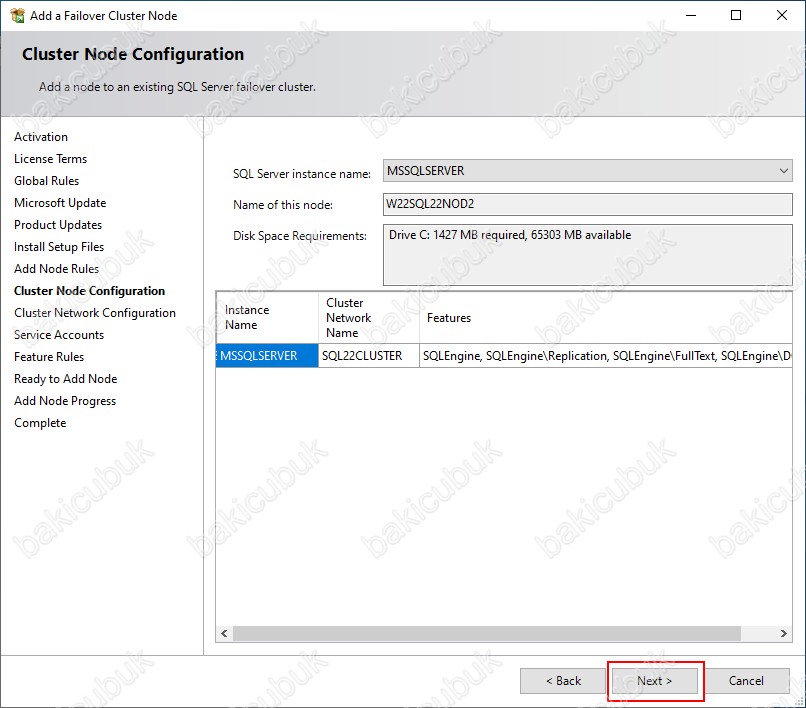Go to the Activation step
Image resolution: width=806 pixels, height=708 pixels.
point(41,137)
